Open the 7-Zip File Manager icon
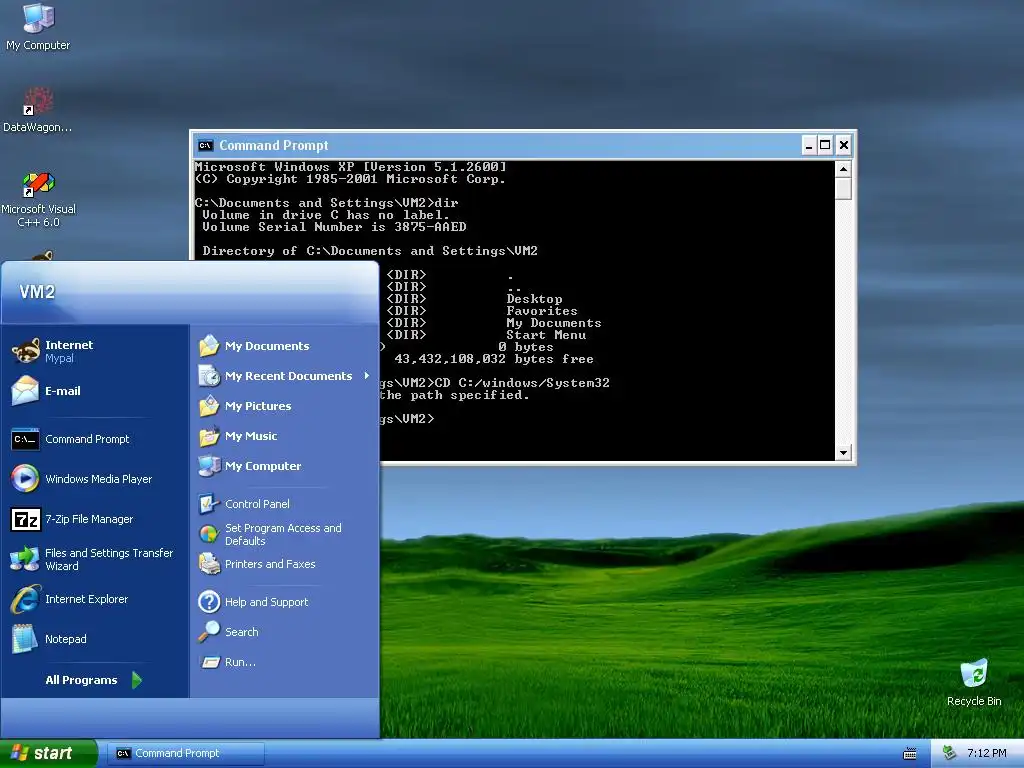The image size is (1024, 768). coord(25,519)
